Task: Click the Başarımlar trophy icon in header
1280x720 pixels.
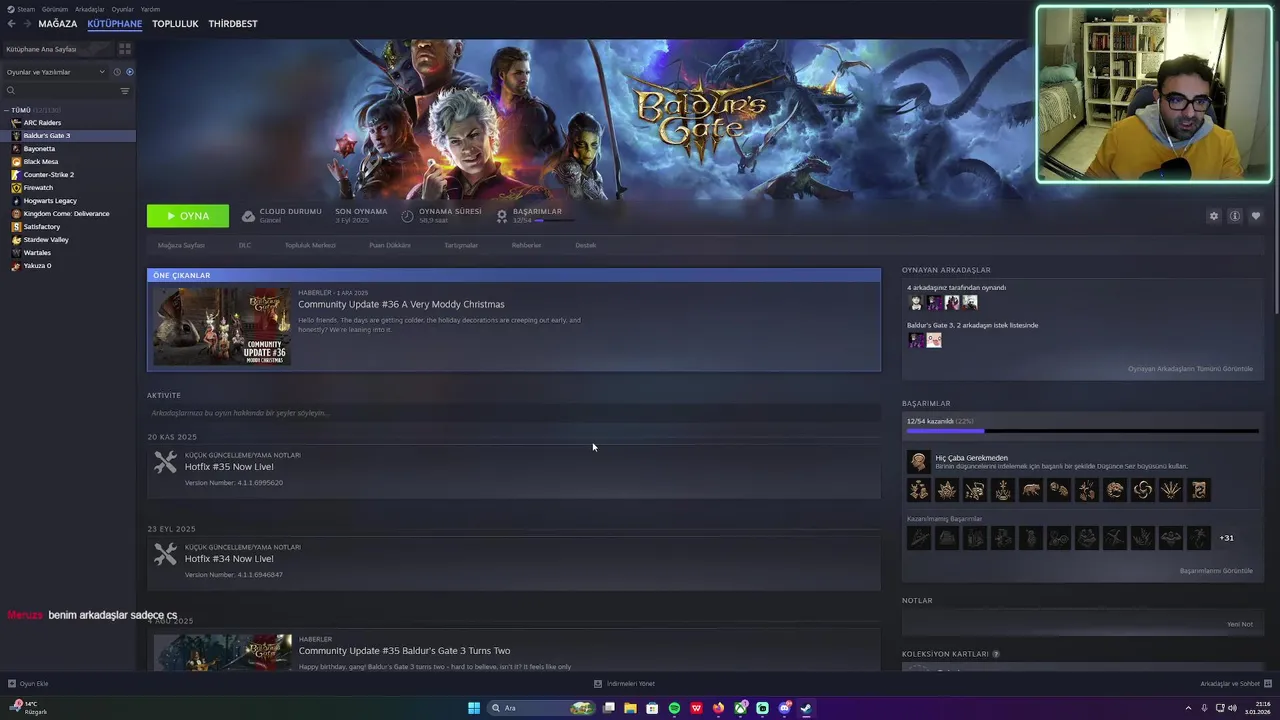Action: point(502,216)
